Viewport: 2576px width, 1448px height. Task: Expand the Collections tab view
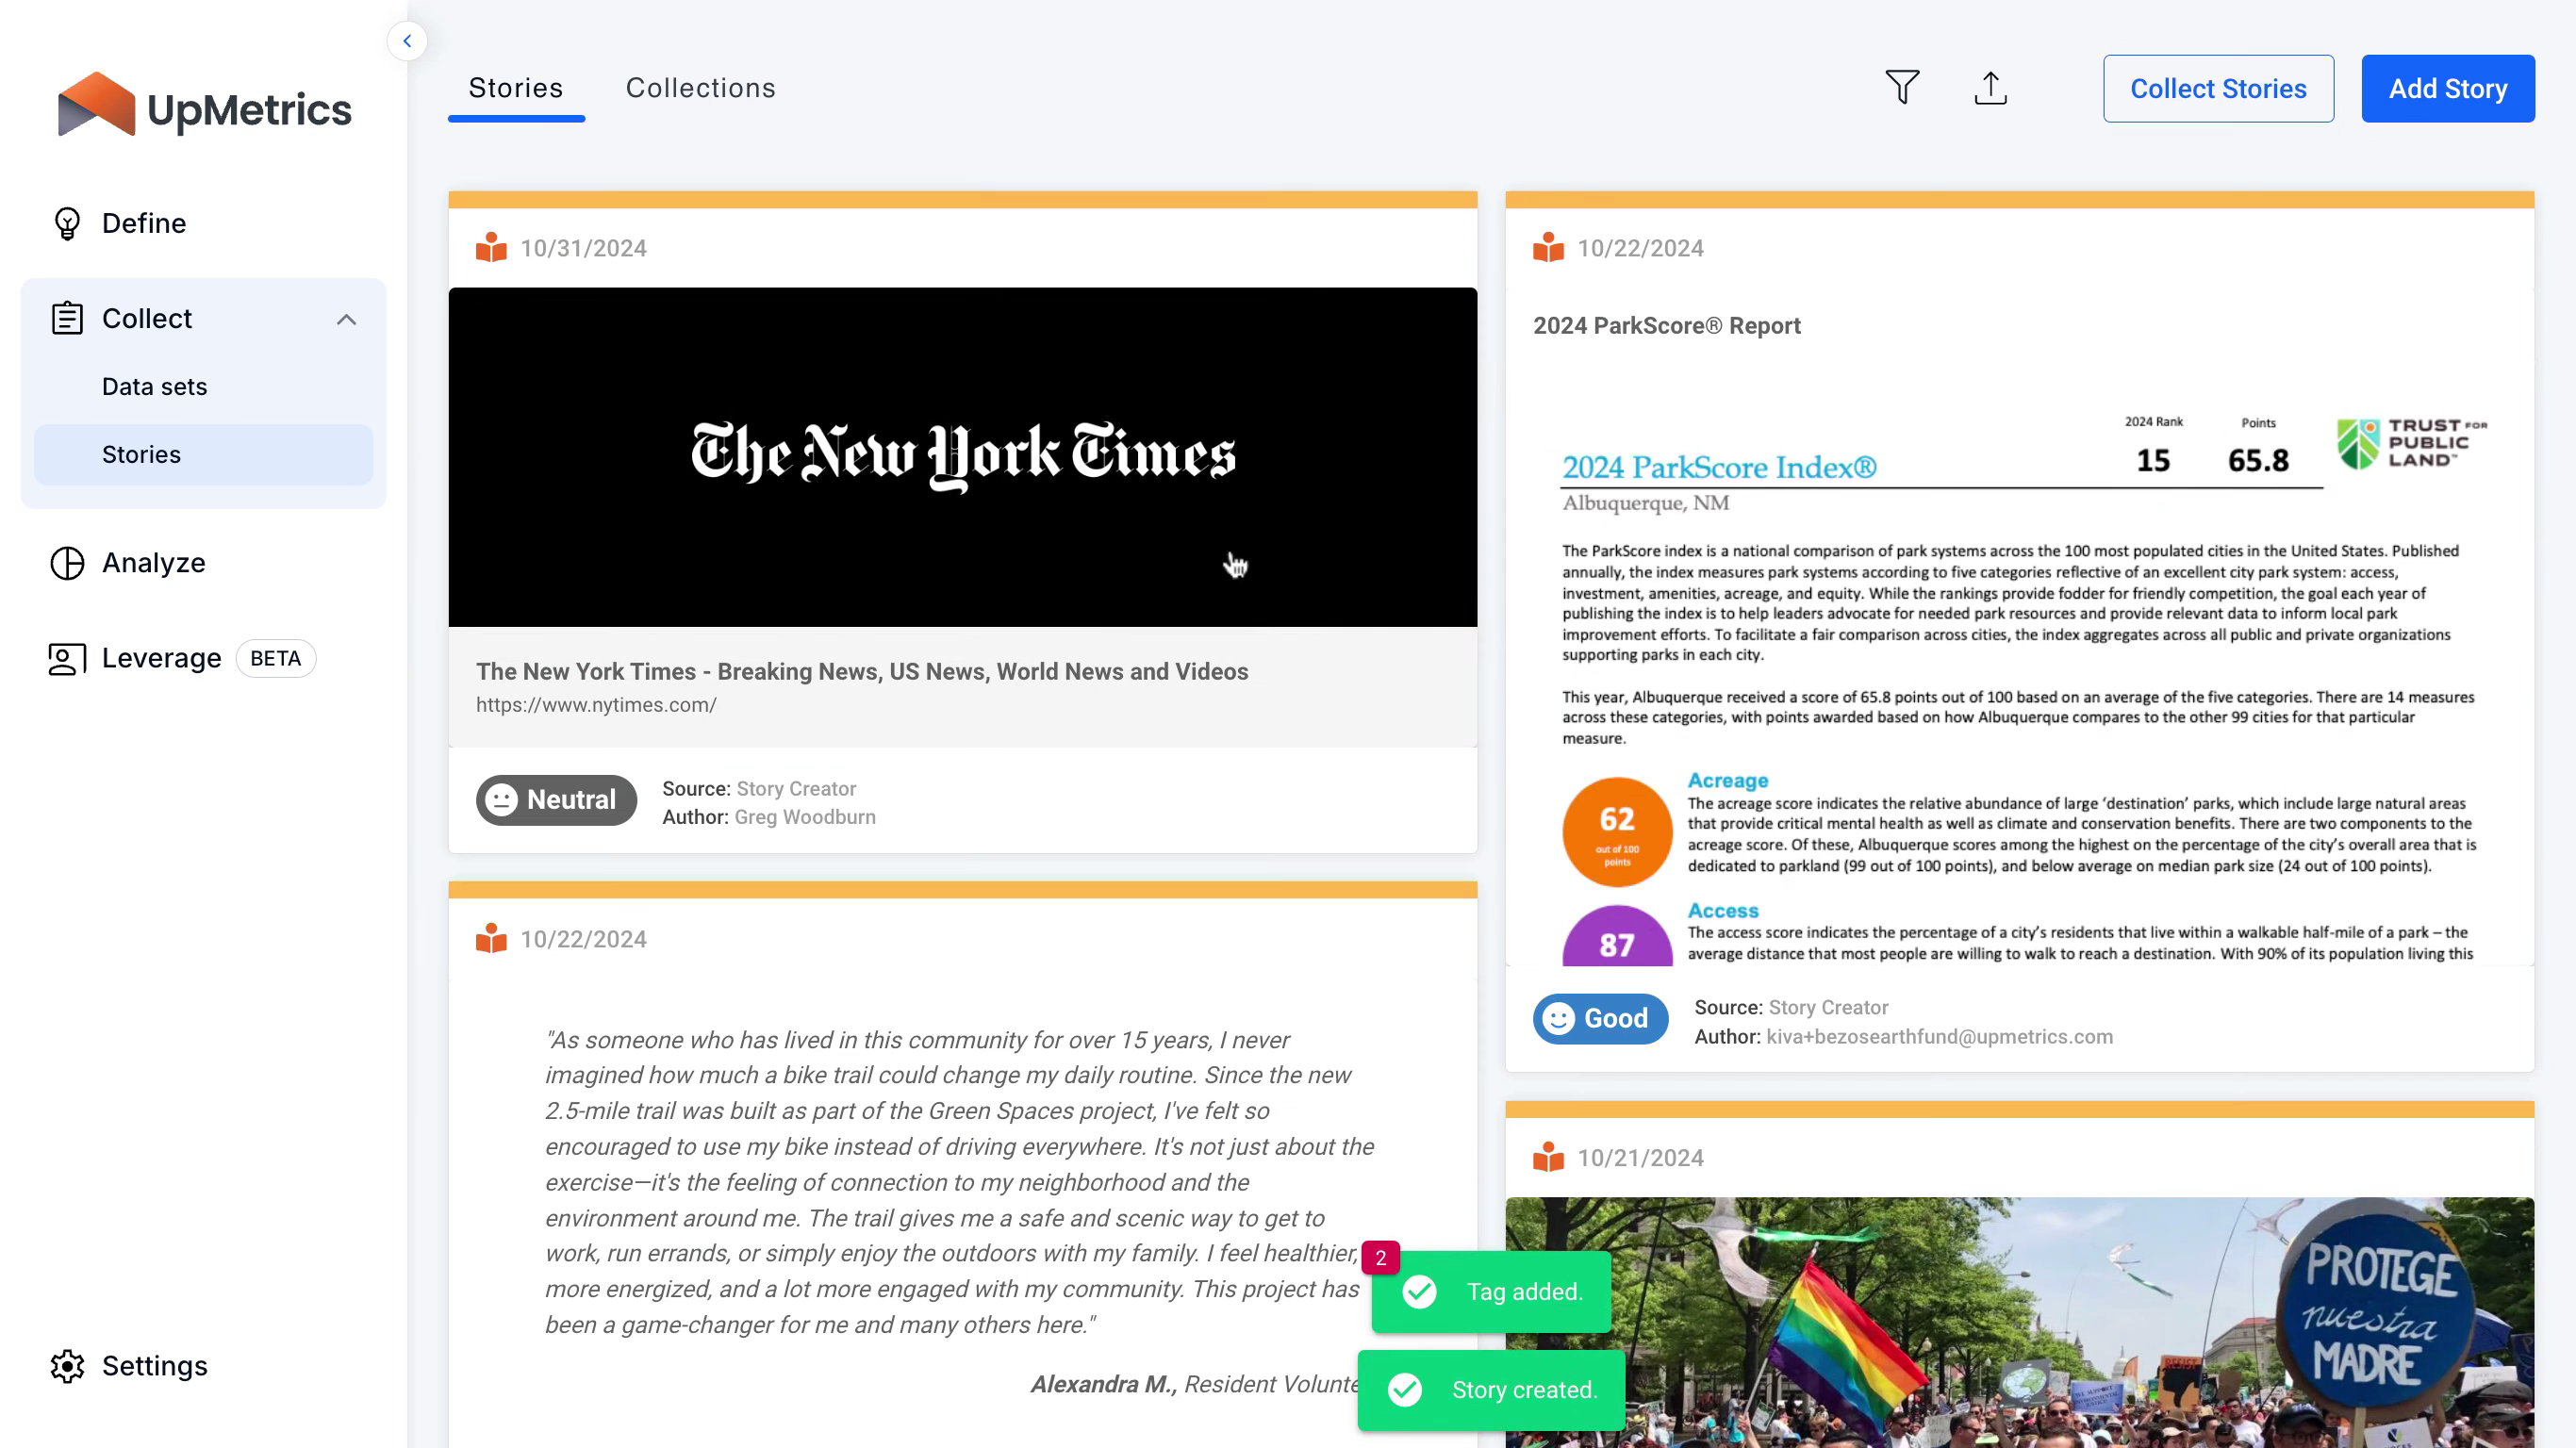click(x=701, y=87)
